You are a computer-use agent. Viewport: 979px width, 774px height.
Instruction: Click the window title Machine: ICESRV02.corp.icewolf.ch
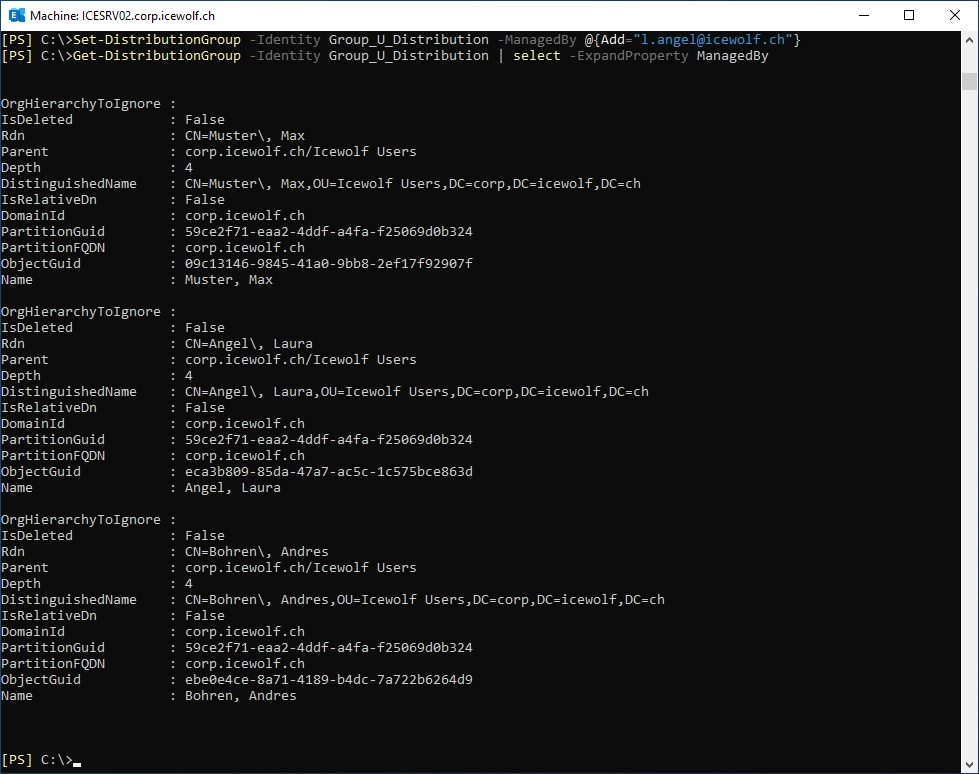pyautogui.click(x=122, y=16)
